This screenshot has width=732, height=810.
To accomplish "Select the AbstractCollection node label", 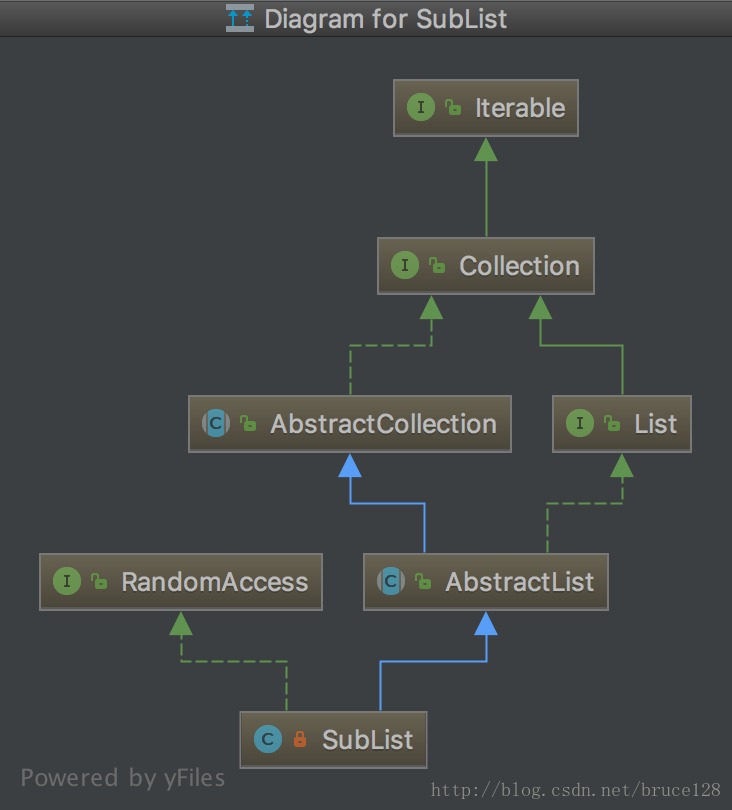I will coord(384,424).
